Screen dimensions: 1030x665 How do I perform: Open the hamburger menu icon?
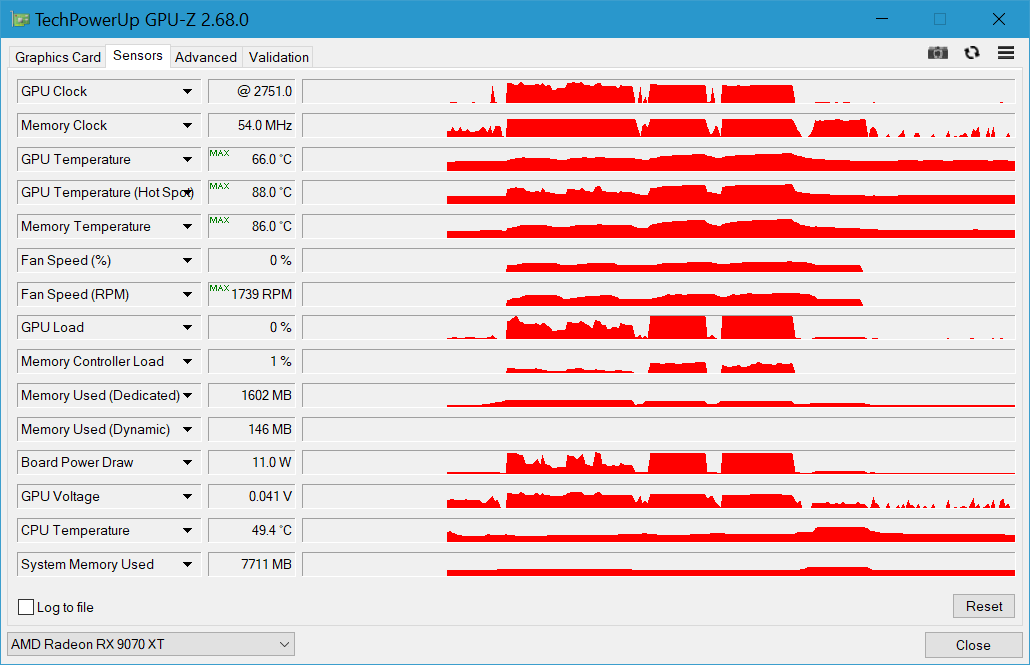[1006, 53]
